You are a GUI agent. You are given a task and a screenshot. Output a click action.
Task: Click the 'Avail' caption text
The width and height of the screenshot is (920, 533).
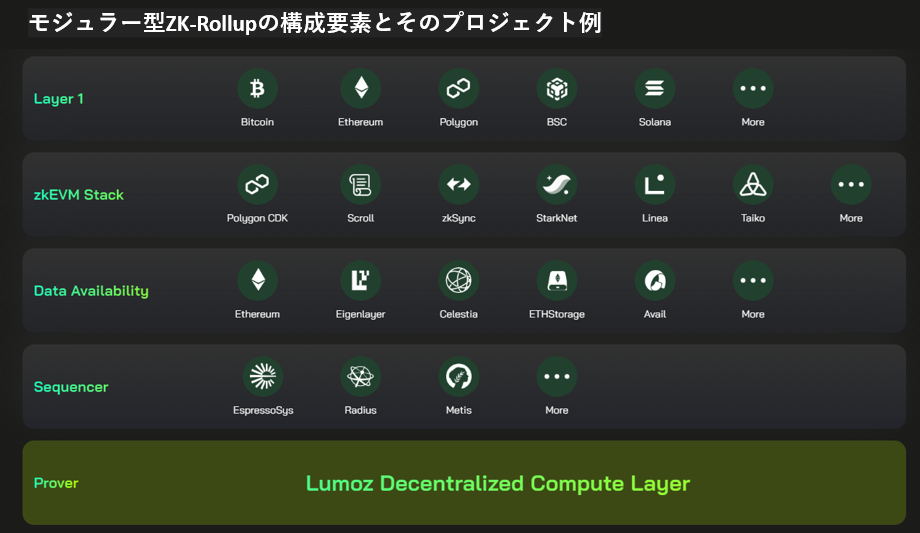655,314
